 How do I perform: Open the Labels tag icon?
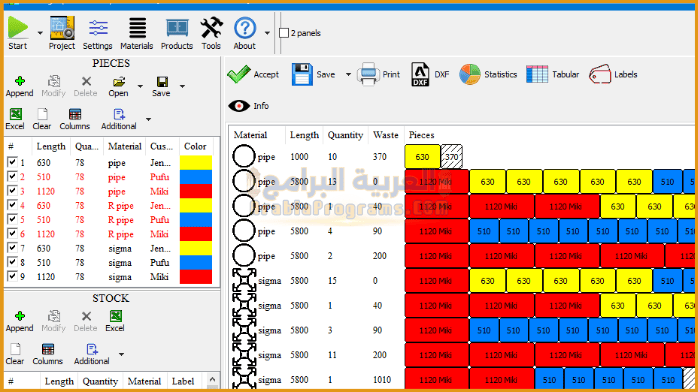point(600,74)
